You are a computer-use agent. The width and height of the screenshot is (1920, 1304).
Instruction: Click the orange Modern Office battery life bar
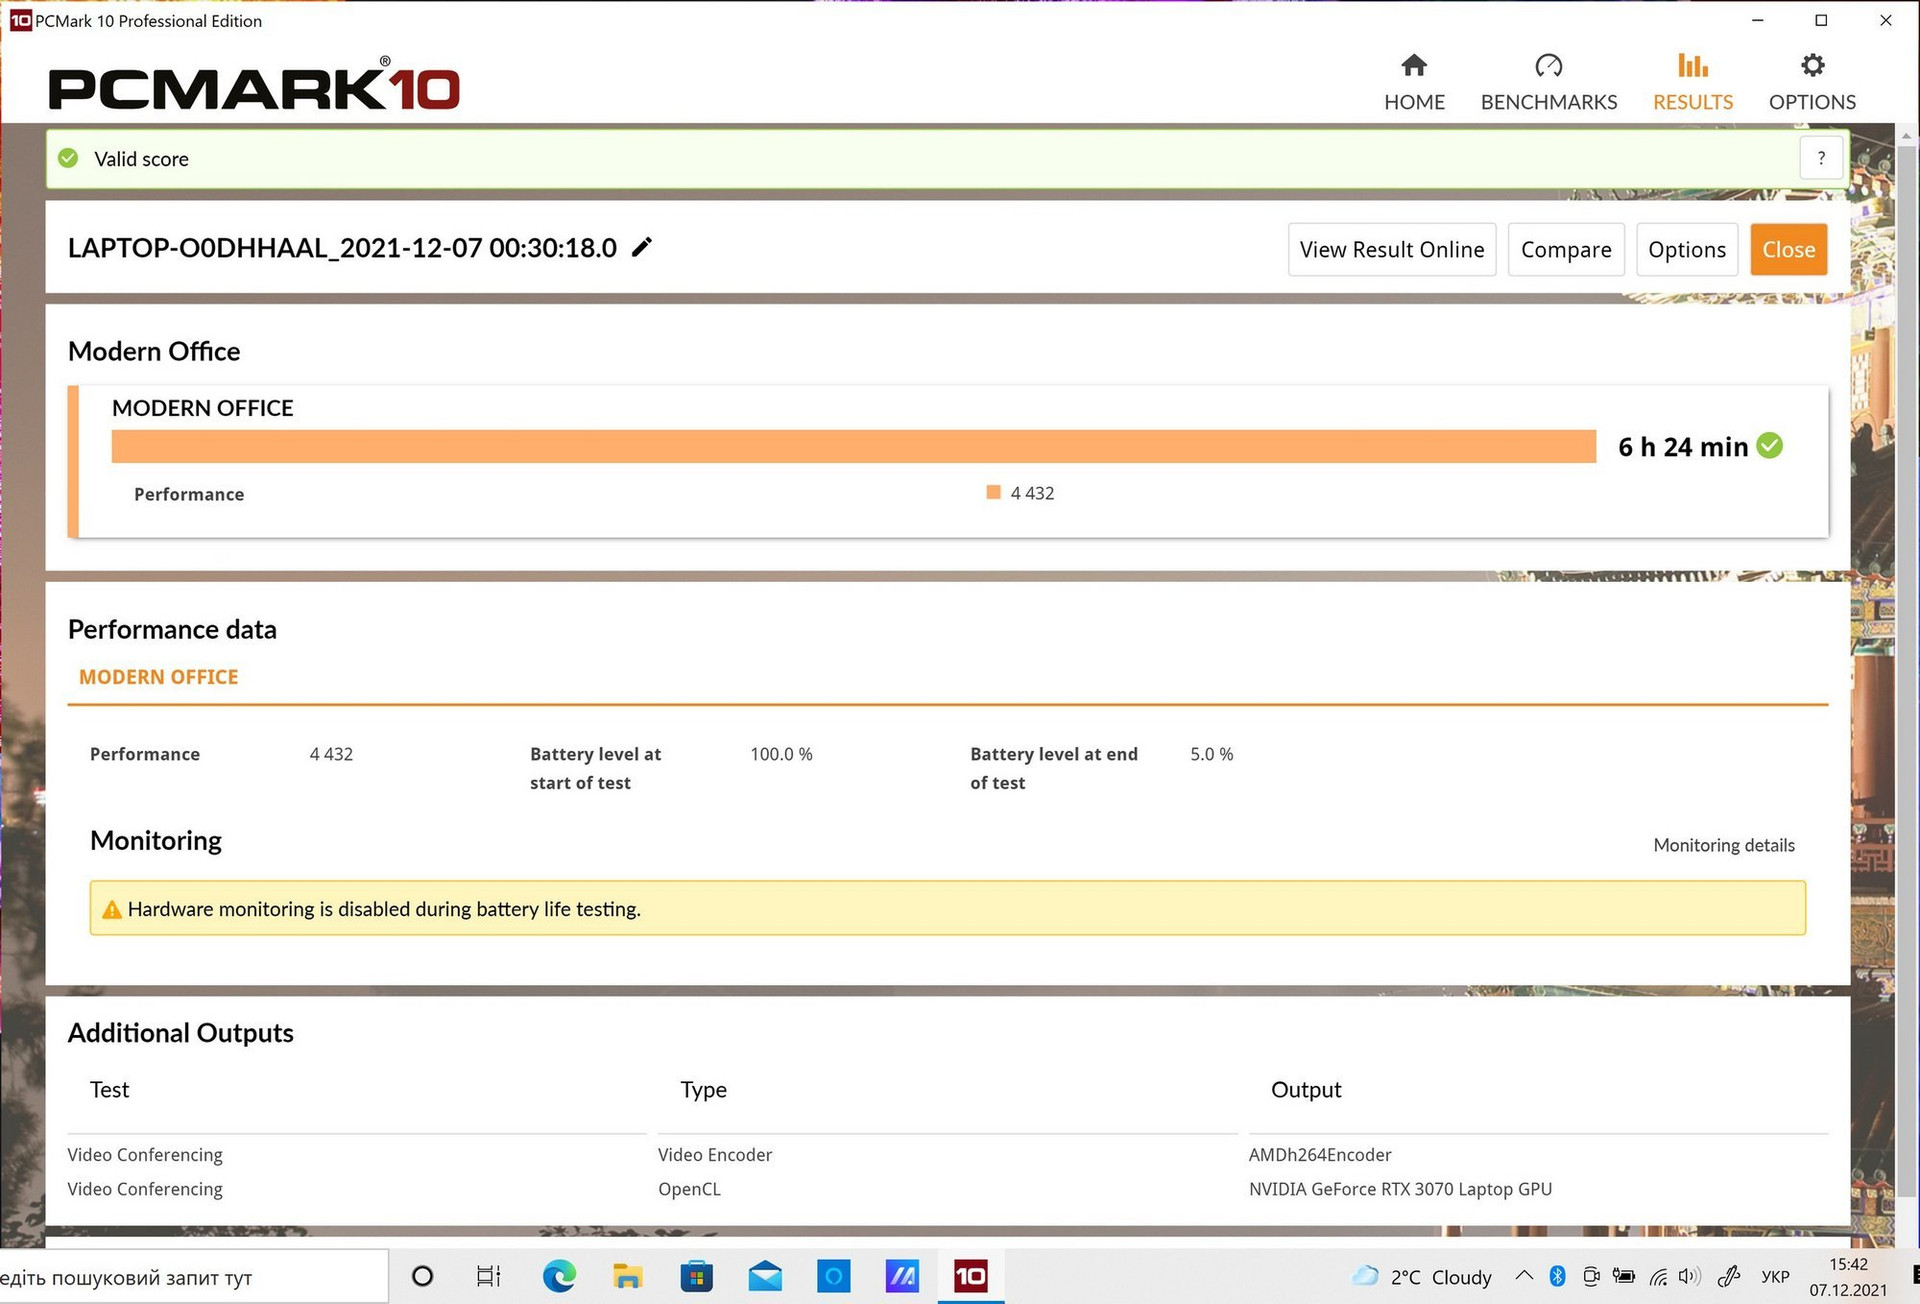853,446
